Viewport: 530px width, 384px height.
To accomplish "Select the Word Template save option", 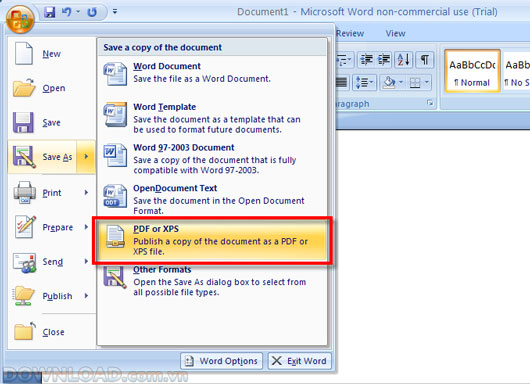I will (x=212, y=118).
